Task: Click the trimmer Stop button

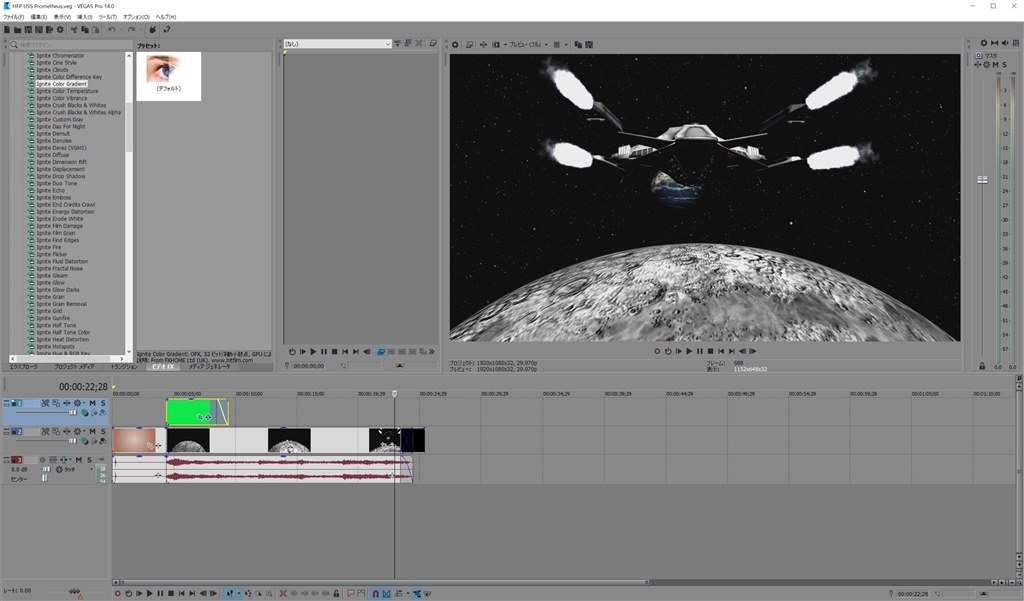Action: (334, 351)
